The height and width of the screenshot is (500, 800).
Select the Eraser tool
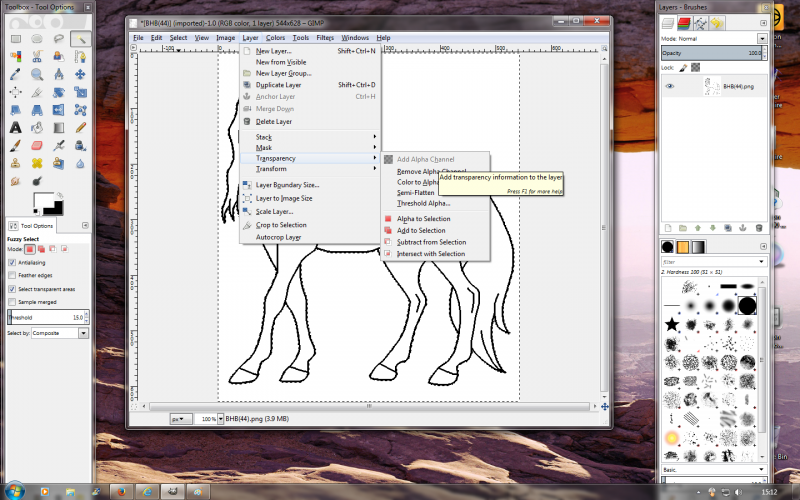37,146
